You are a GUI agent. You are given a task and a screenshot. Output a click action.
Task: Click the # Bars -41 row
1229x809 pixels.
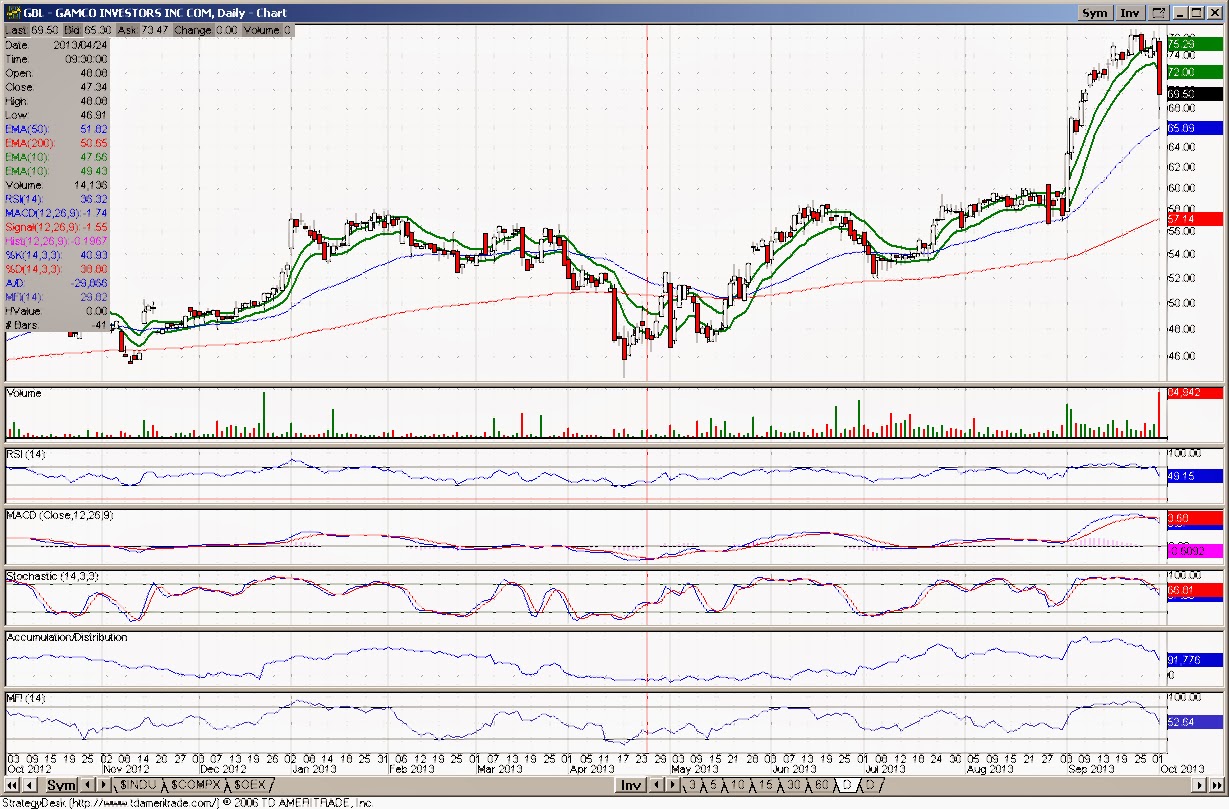click(57, 325)
